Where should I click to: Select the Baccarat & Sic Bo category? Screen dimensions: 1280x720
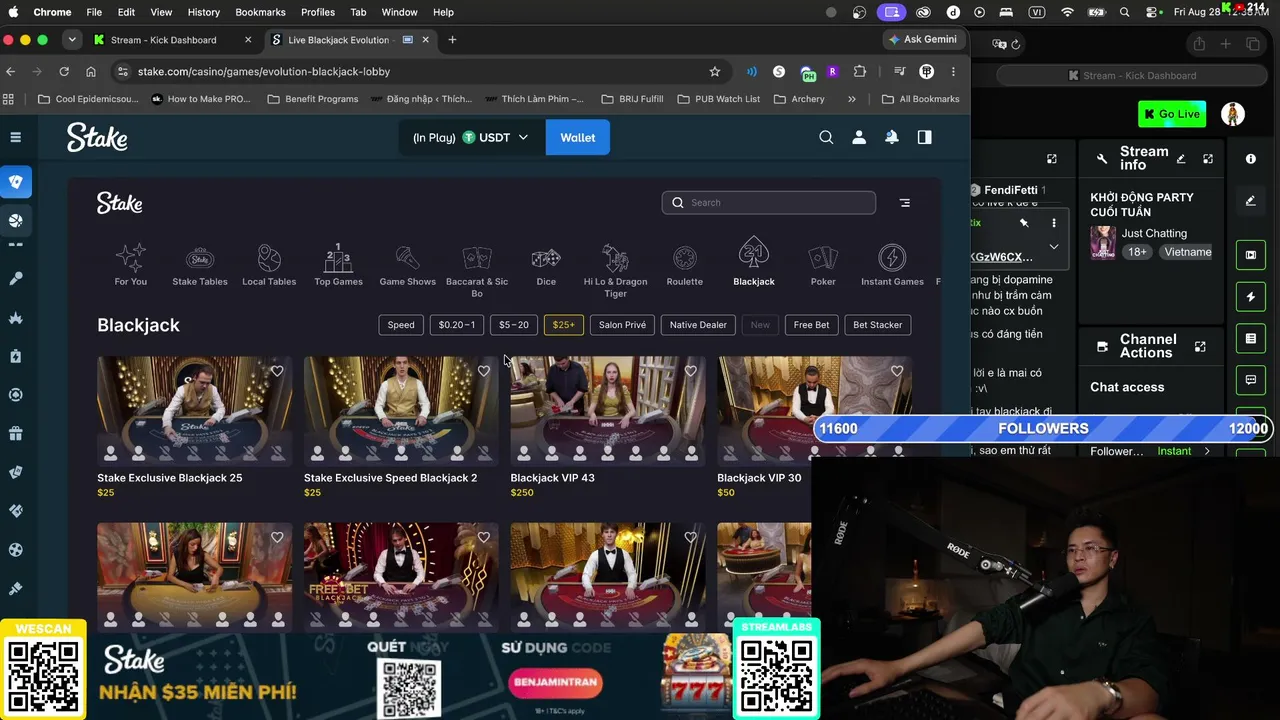477,271
